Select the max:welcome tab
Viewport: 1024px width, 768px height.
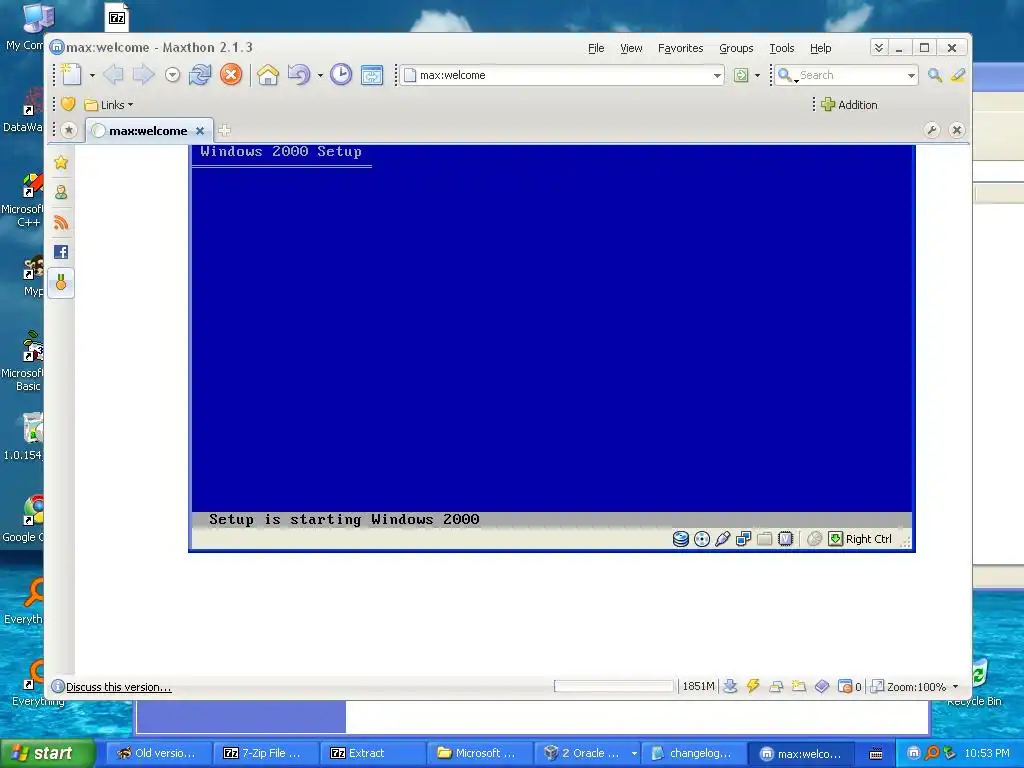pos(148,131)
